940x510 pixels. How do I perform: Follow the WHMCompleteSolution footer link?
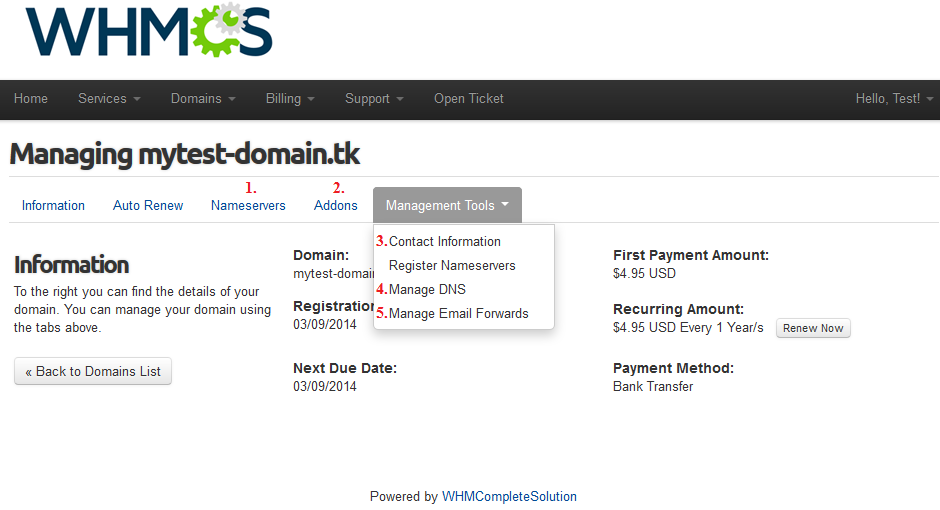(x=509, y=497)
